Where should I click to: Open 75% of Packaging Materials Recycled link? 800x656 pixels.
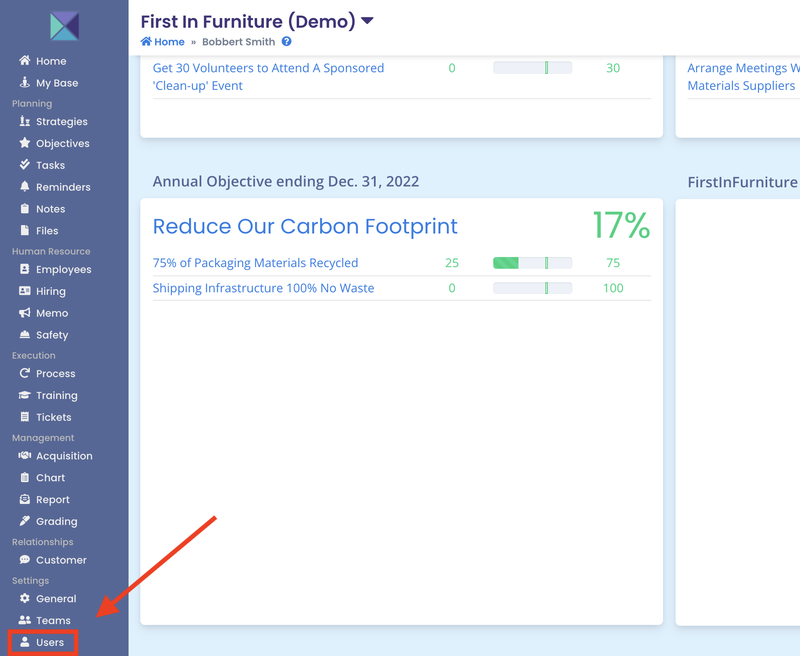pyautogui.click(x=255, y=263)
